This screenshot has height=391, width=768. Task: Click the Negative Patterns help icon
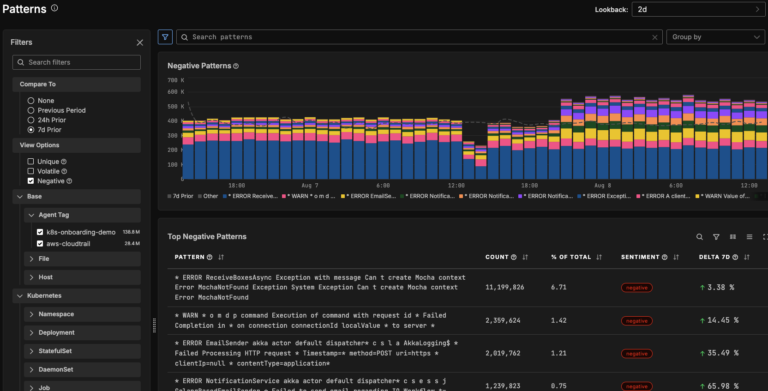point(236,66)
